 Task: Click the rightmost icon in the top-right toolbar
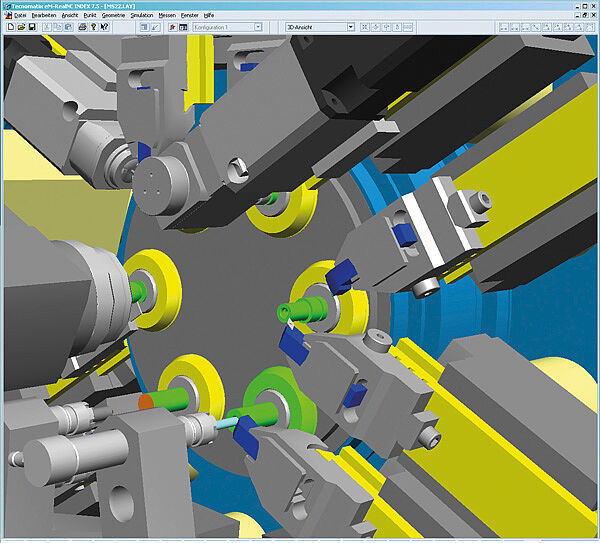point(589,27)
